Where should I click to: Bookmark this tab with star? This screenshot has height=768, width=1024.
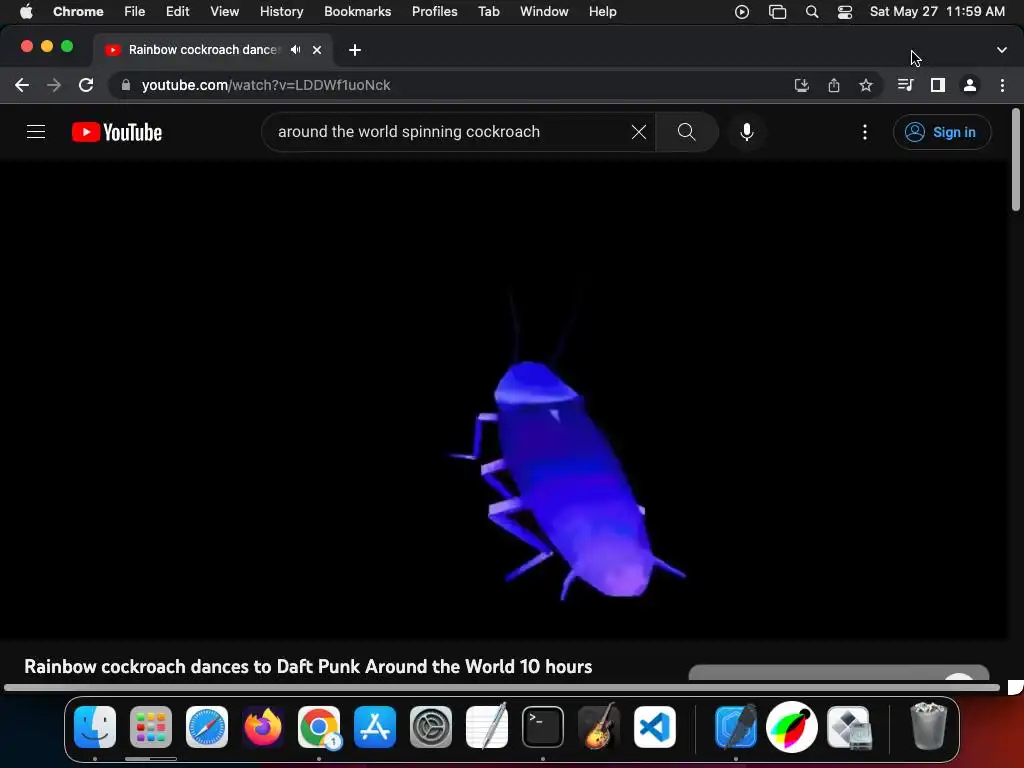click(865, 85)
